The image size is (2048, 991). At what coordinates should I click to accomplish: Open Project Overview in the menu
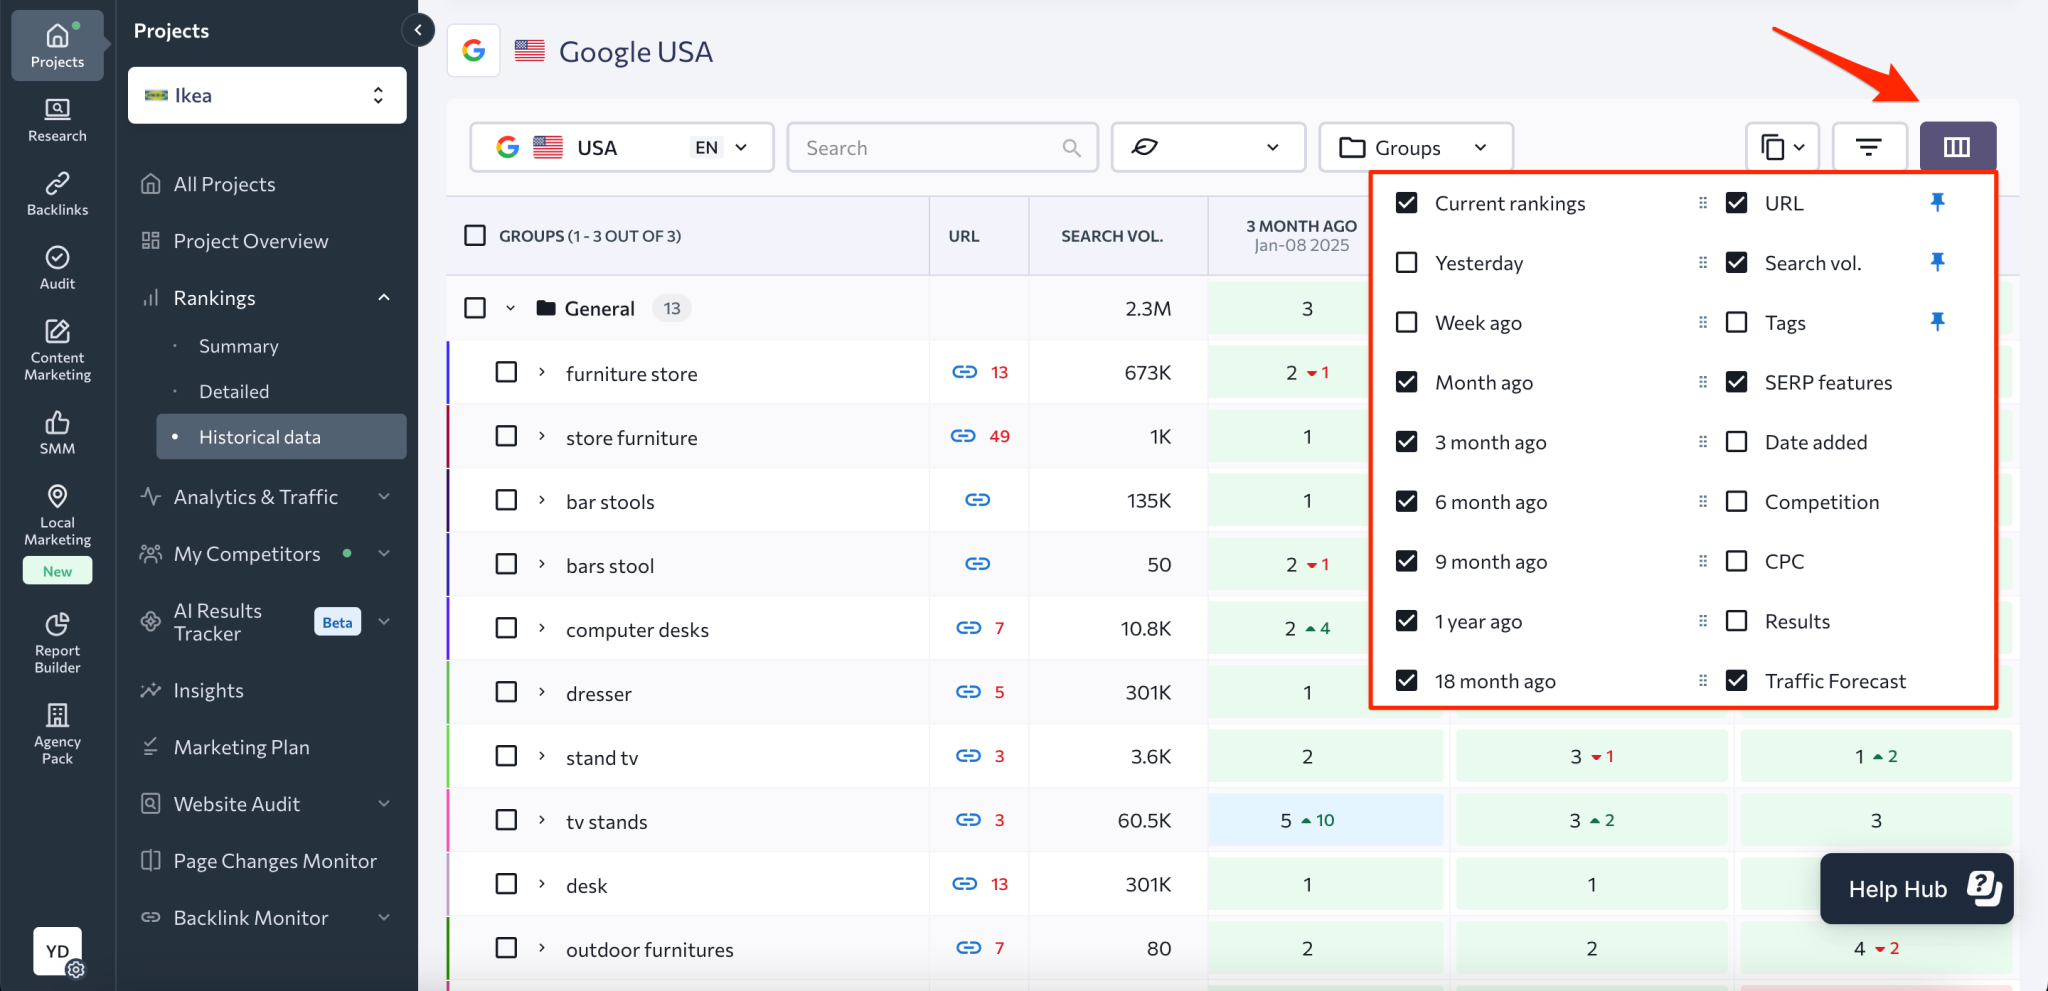pyautogui.click(x=250, y=241)
